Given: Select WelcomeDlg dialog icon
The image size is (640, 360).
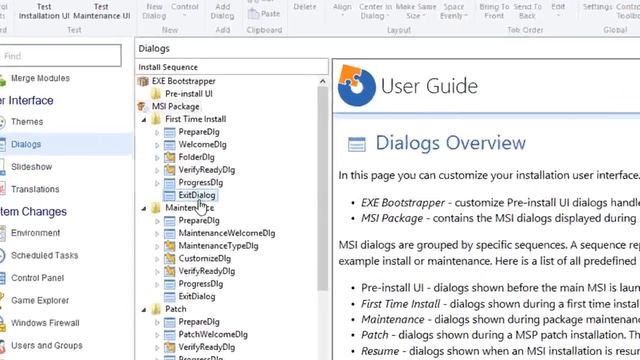Looking at the screenshot, I should [x=169, y=144].
